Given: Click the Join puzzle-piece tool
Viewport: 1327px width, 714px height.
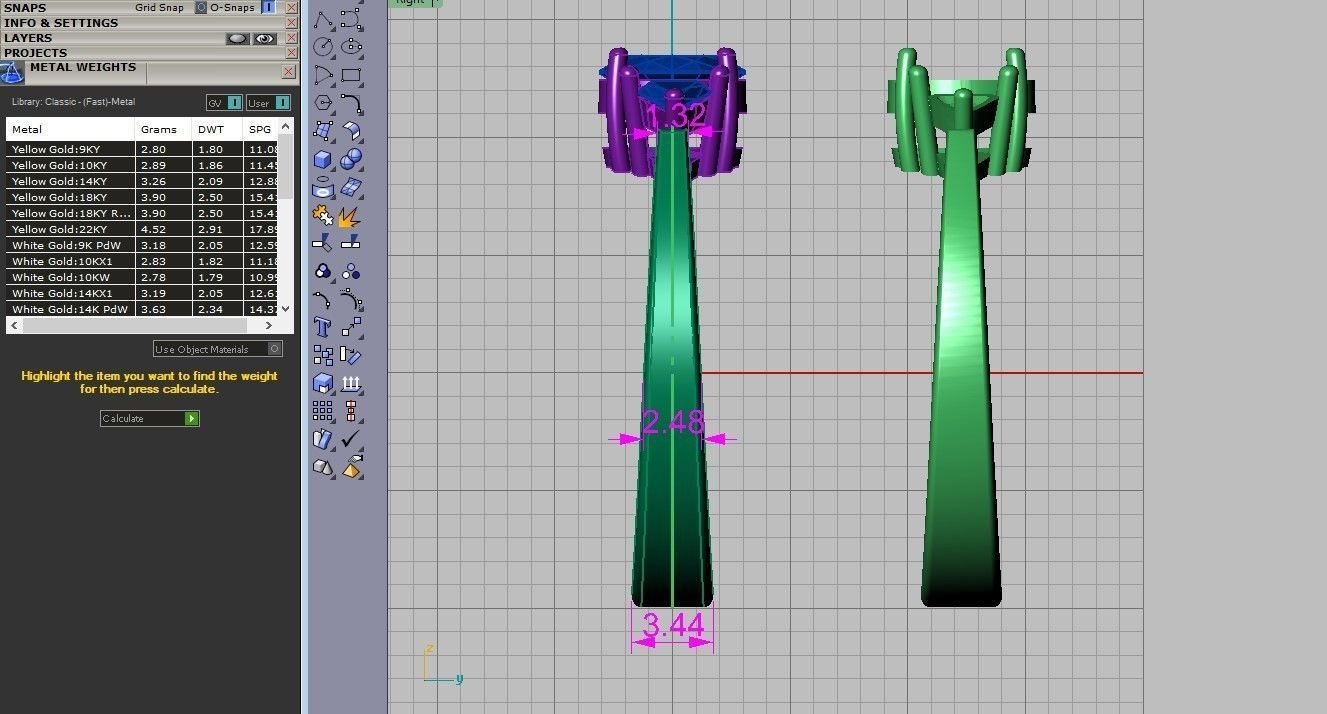Looking at the screenshot, I should pyautogui.click(x=324, y=215).
